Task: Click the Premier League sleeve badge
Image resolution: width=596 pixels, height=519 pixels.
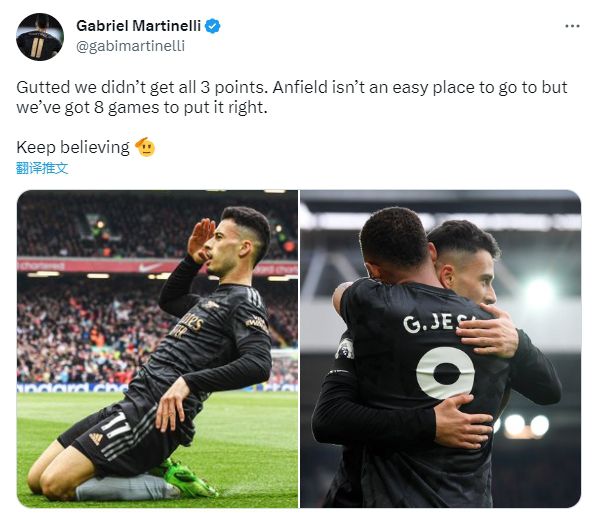Action: click(345, 349)
